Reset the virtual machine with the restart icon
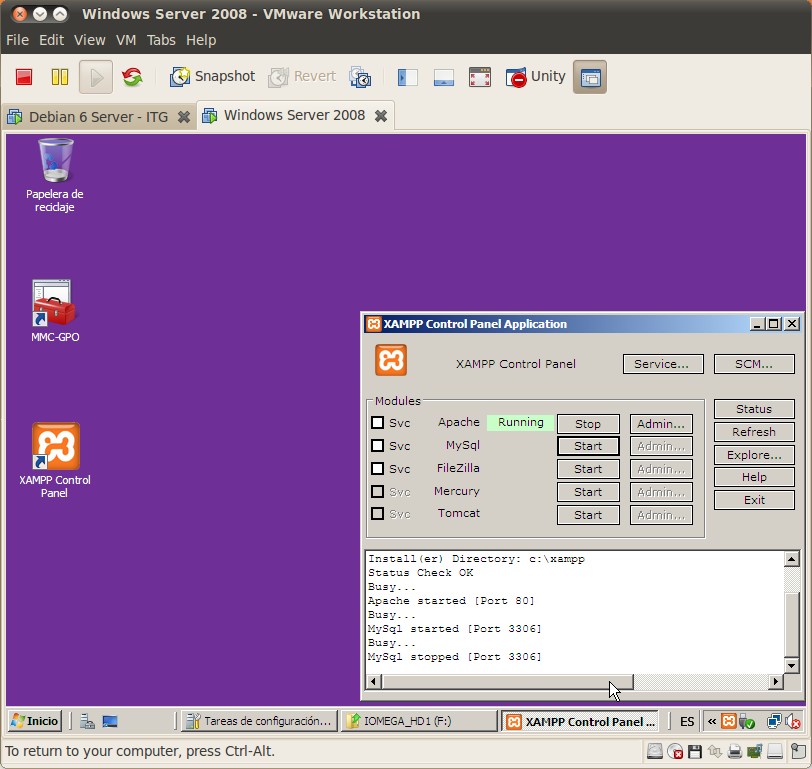Image resolution: width=812 pixels, height=769 pixels. point(131,76)
